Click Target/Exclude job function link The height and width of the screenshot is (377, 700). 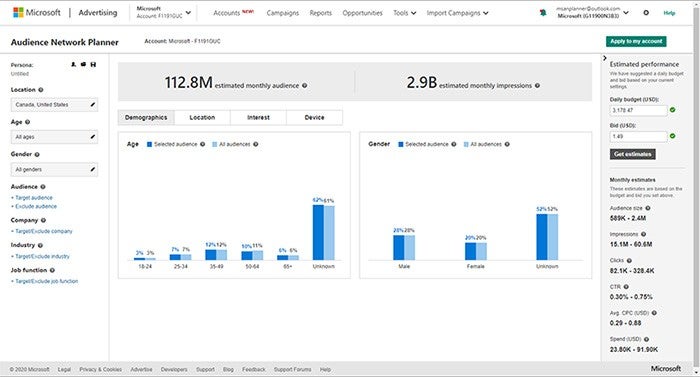[46, 281]
